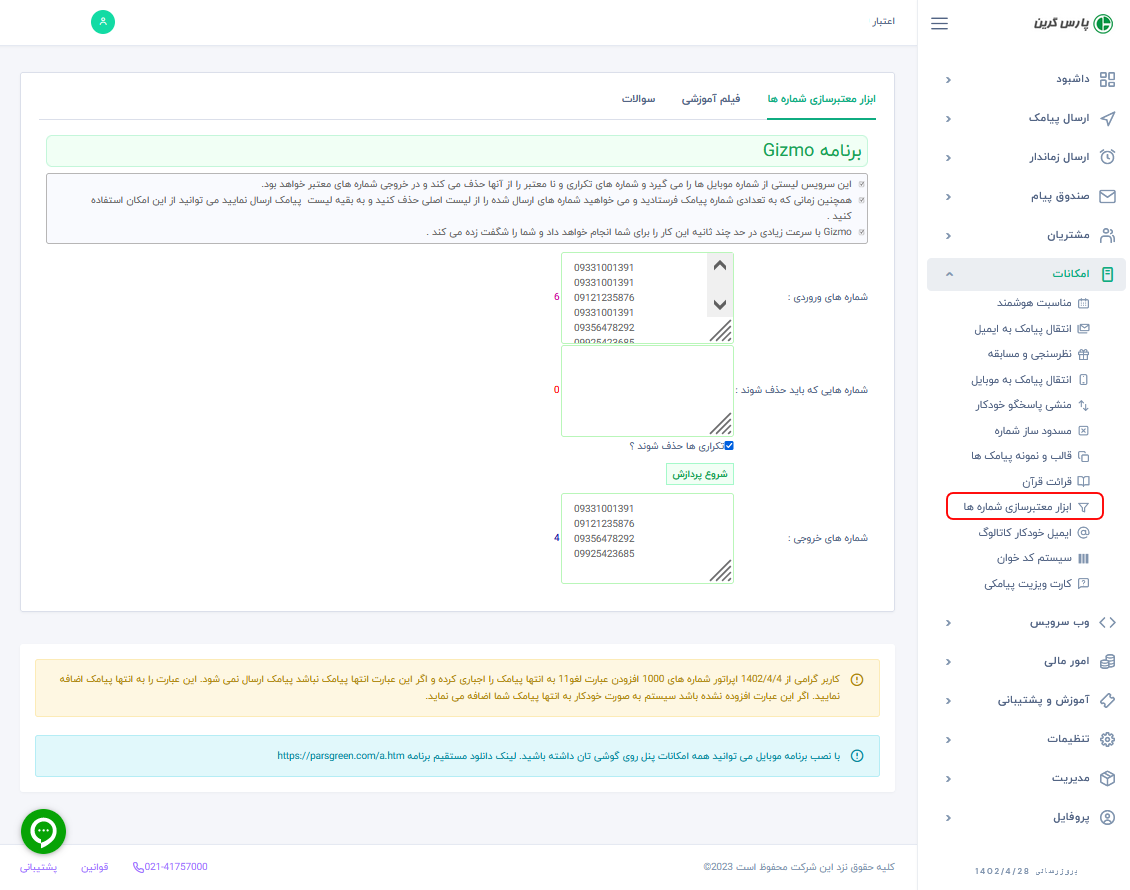Image resolution: width=1130 pixels, height=890 pixels.
Task: Click the phone icon for انتقال پیامک به موبایل
Action: click(x=1083, y=380)
